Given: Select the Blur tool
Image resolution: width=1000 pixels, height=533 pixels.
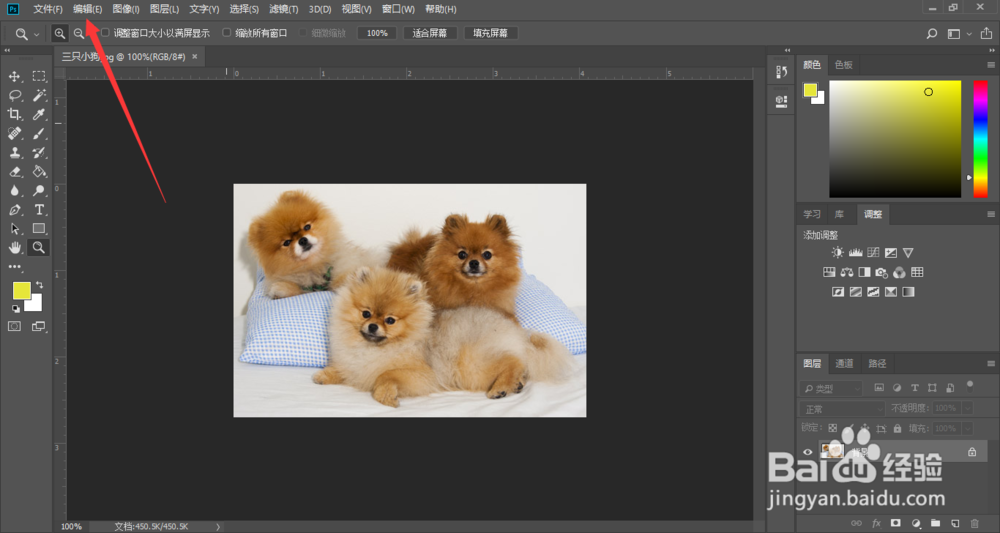Looking at the screenshot, I should click(x=14, y=191).
